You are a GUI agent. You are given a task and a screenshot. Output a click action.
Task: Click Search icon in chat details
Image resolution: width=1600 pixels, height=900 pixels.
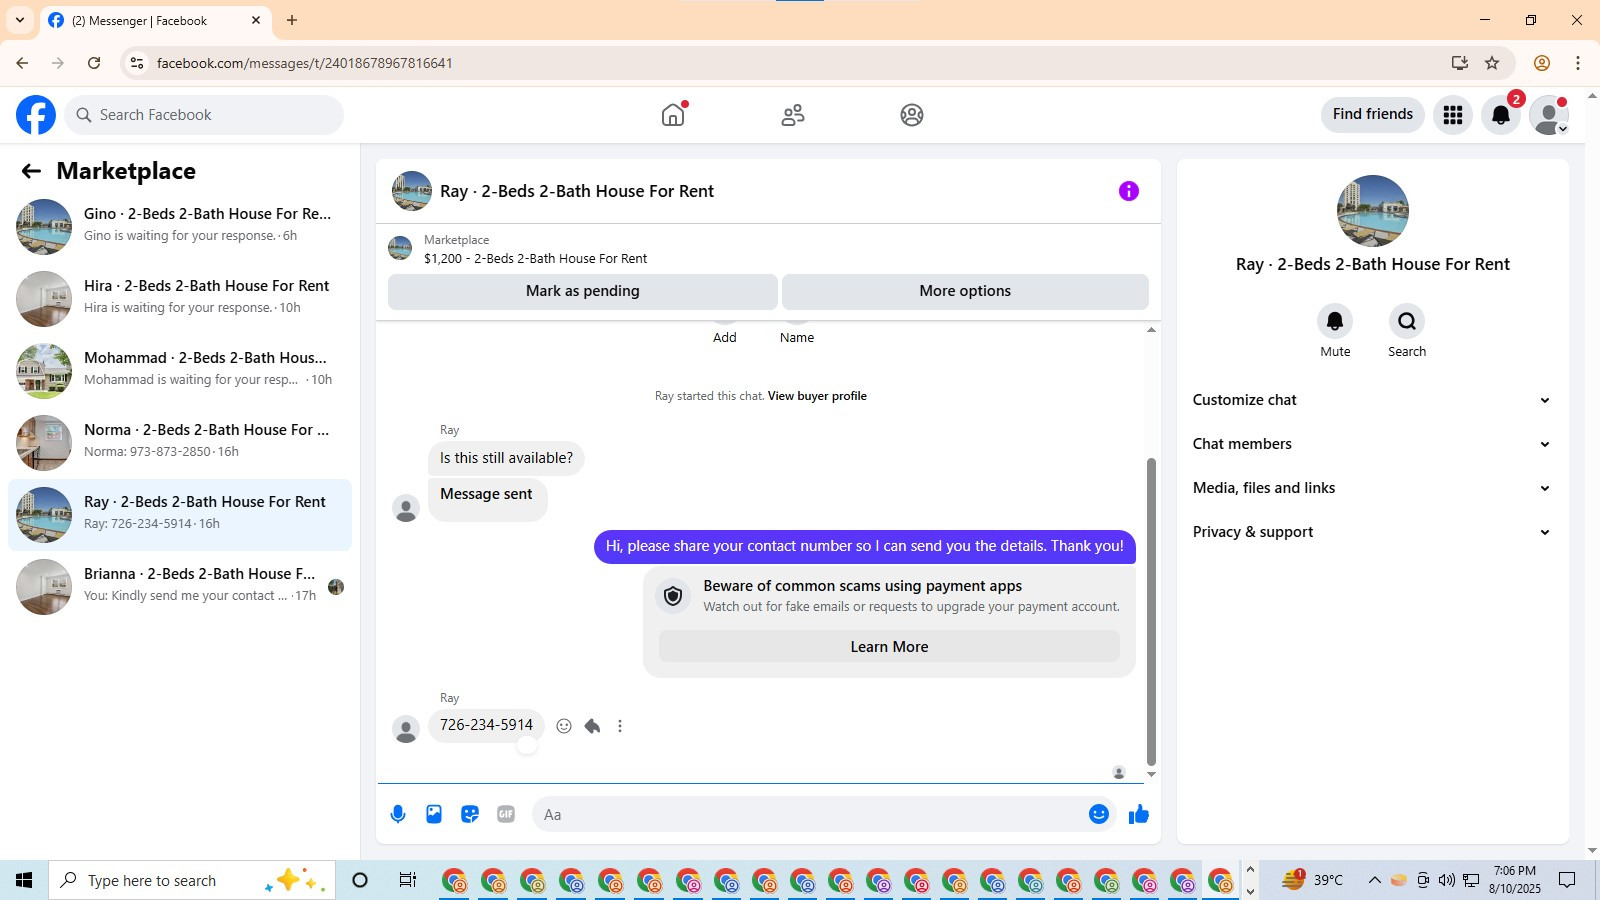(1407, 321)
